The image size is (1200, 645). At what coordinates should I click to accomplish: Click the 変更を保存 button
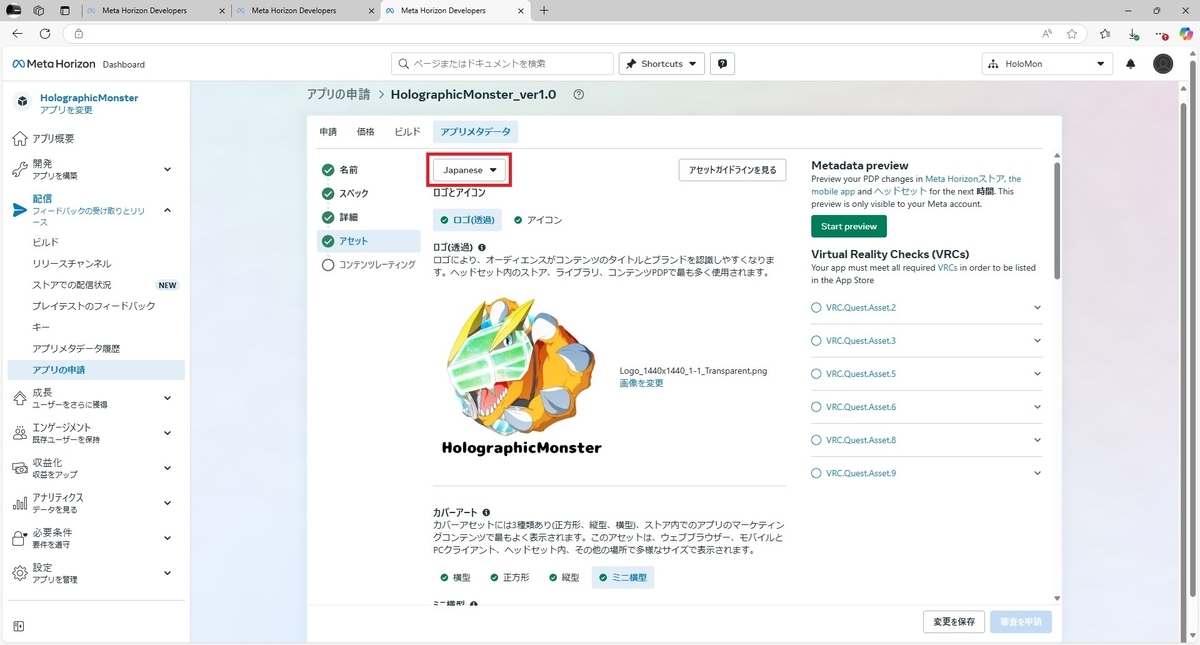coord(954,622)
